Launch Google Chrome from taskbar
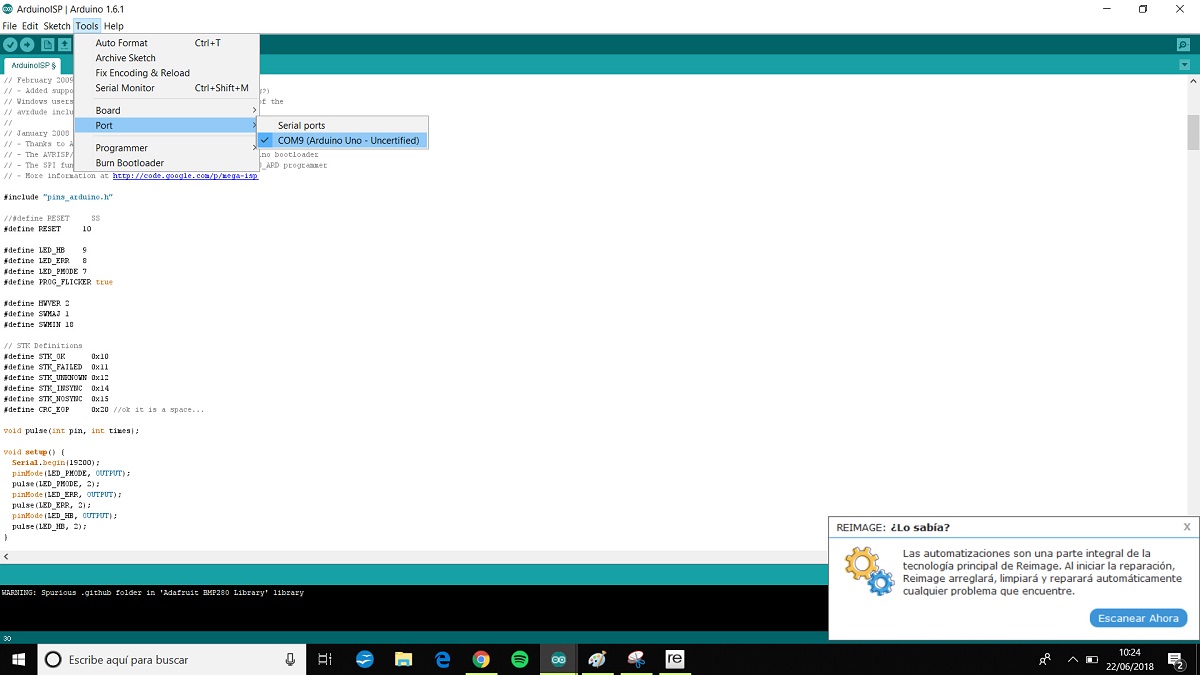 (481, 659)
